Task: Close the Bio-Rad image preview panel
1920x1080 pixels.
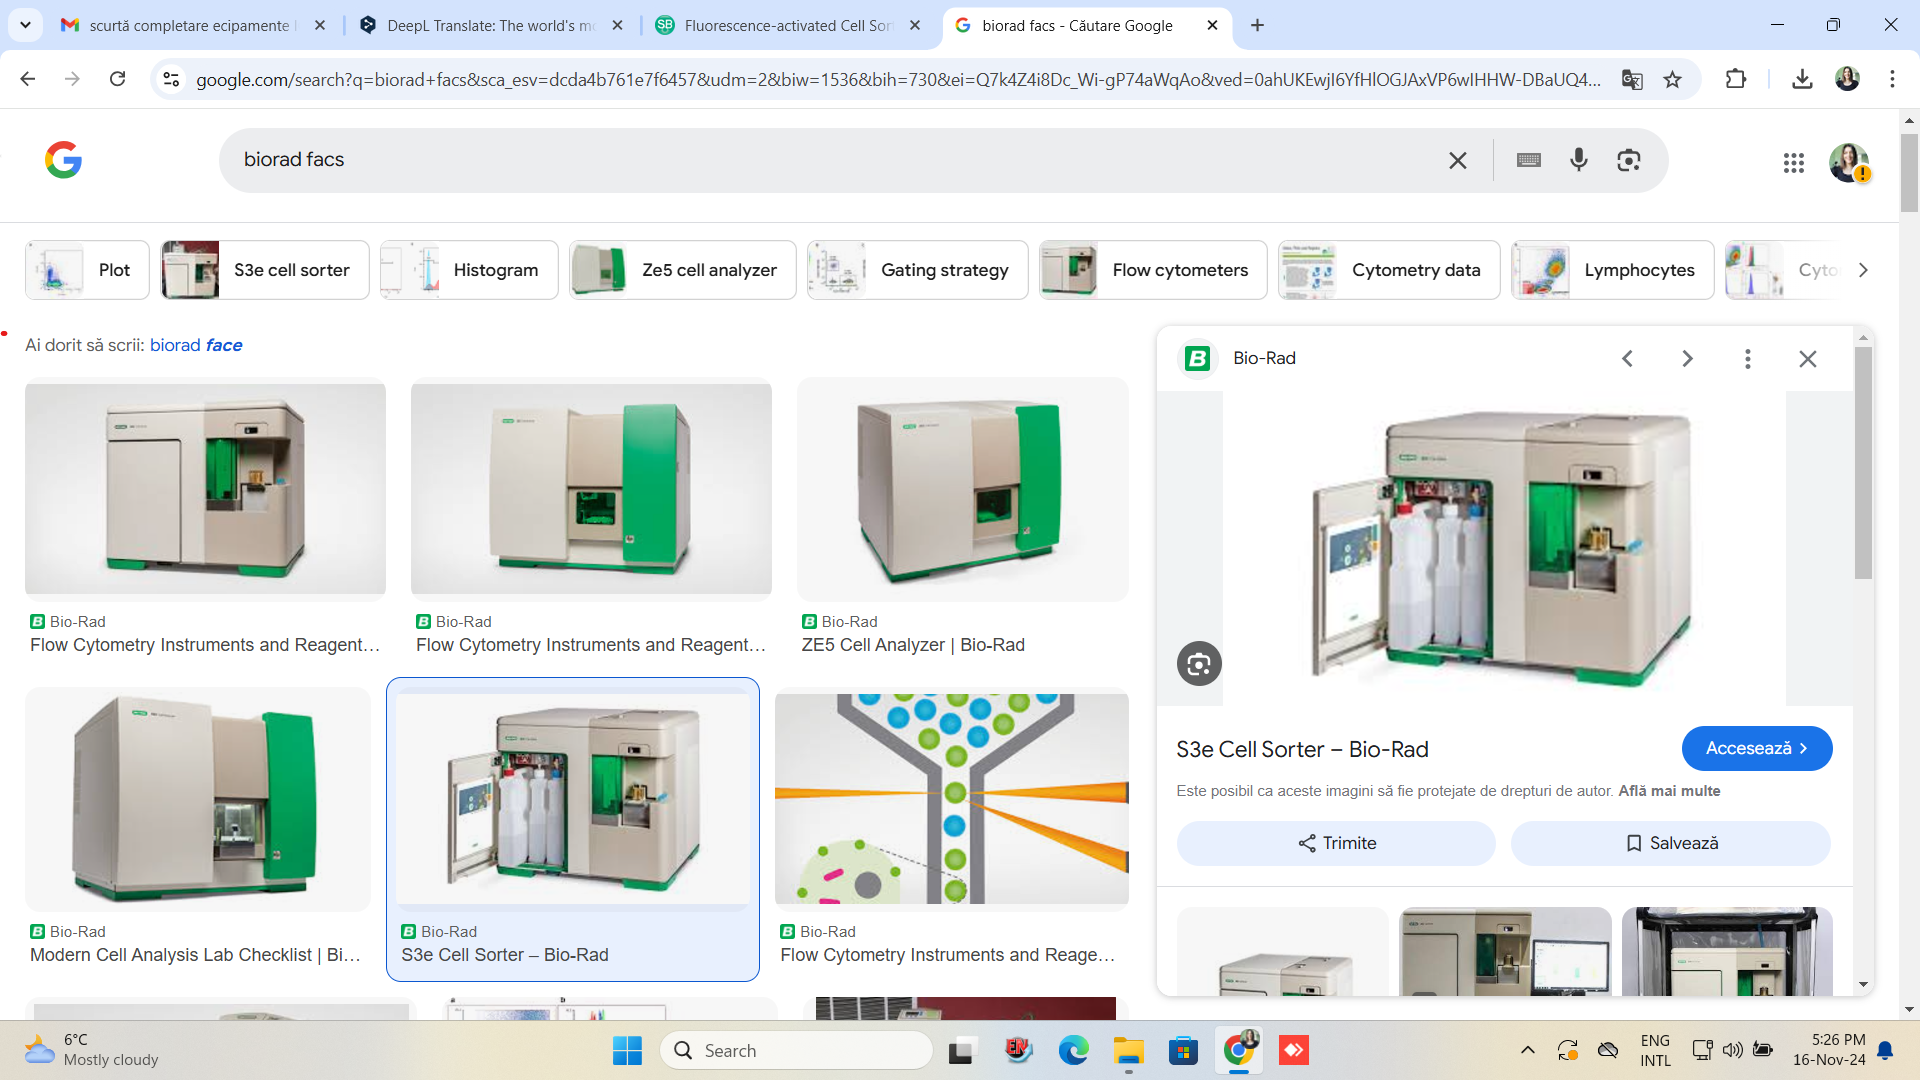Action: tap(1808, 358)
